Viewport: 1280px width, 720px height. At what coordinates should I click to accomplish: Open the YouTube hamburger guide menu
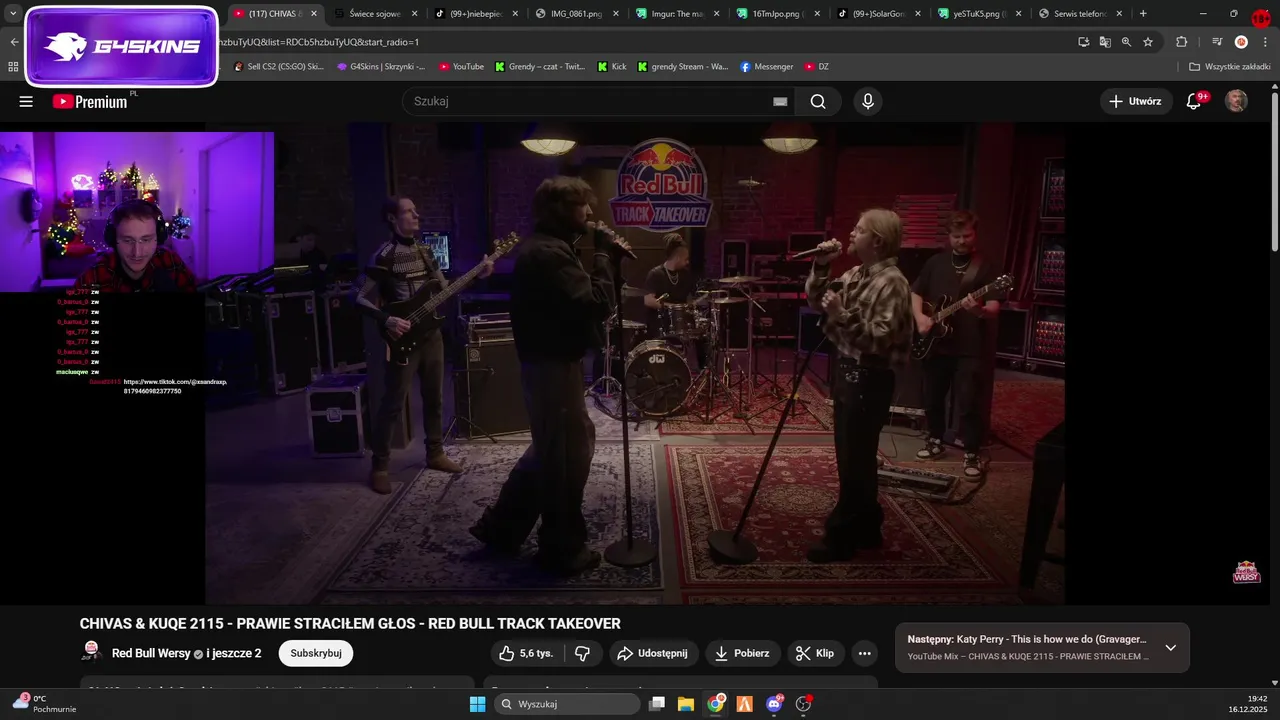(x=26, y=101)
